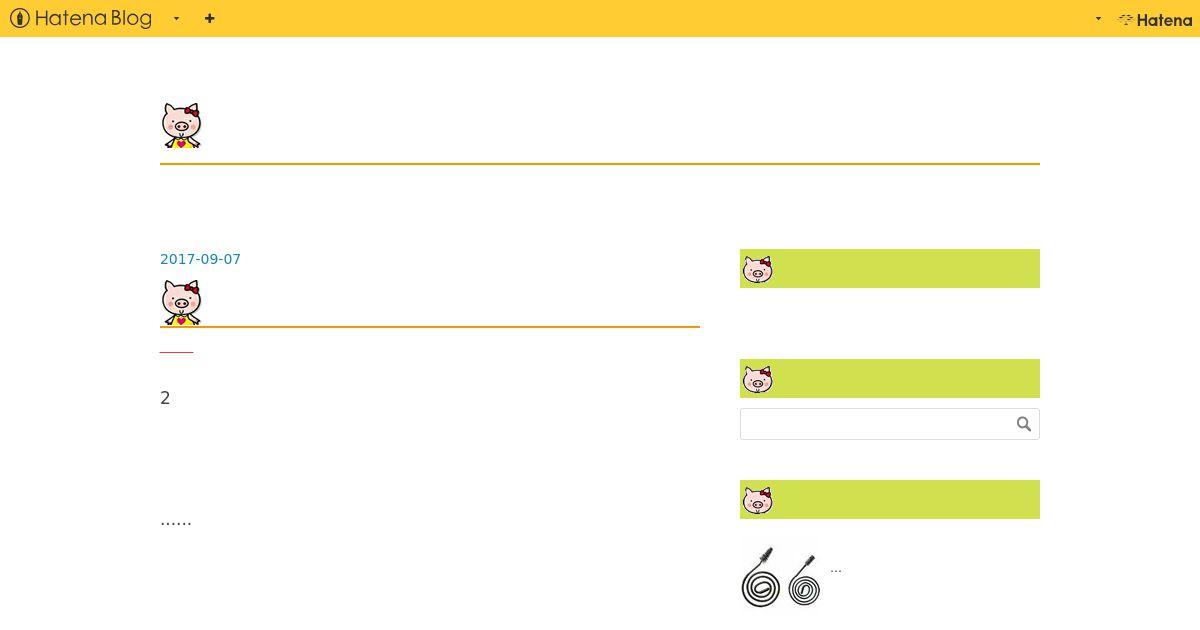Open the Hatena logo at top right

pos(1155,19)
